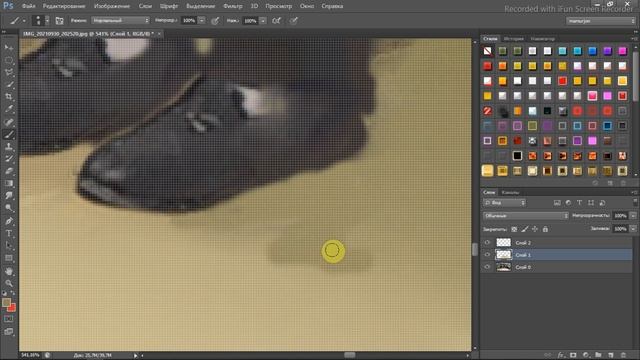Select the Dodge tool

(x=9, y=208)
